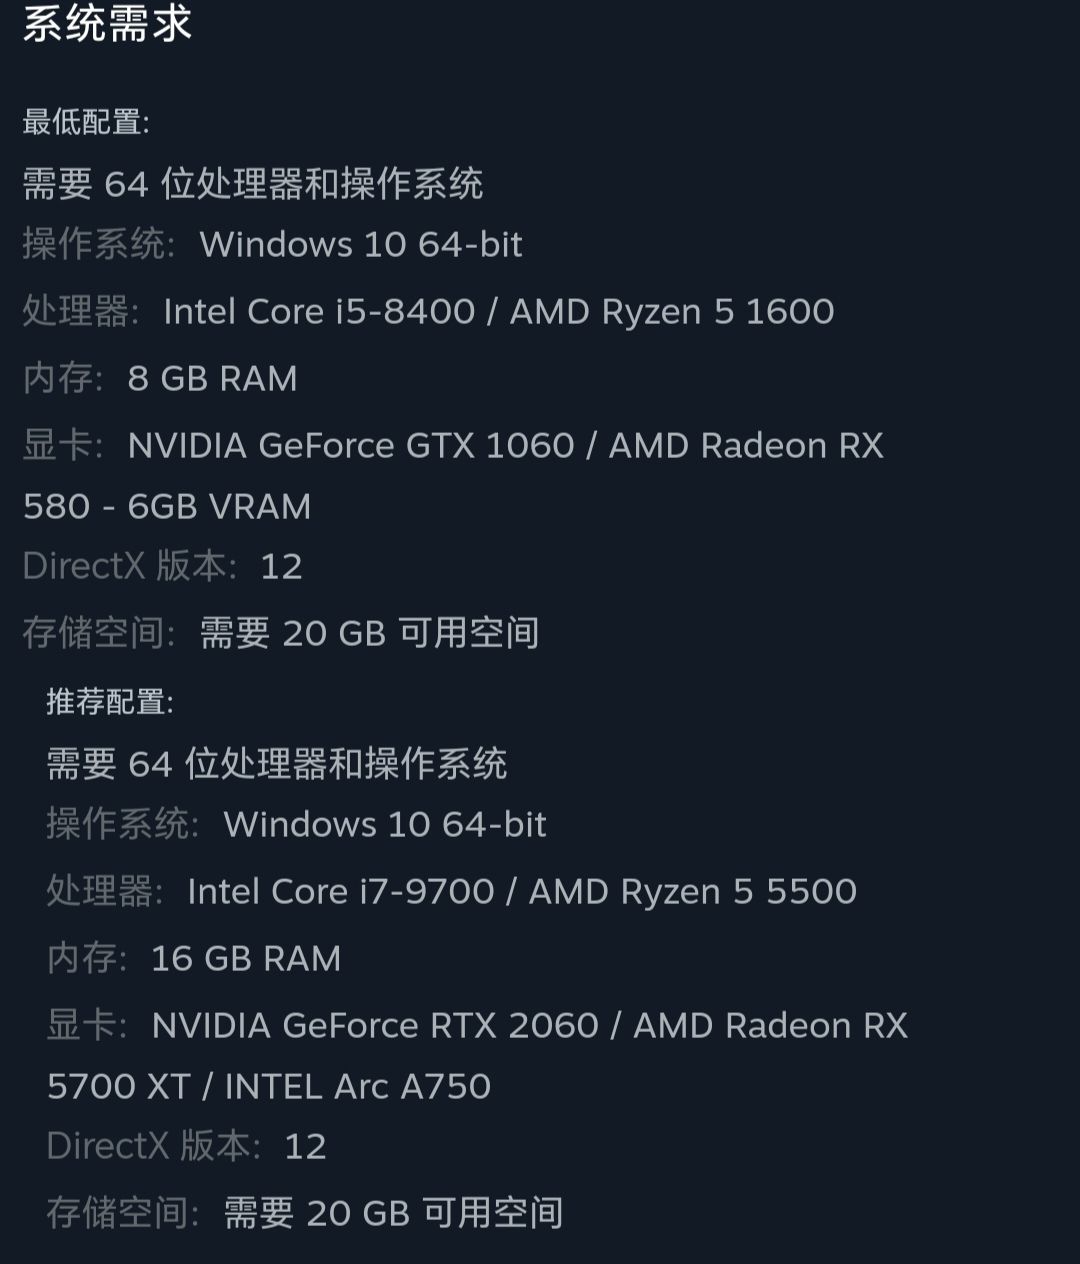This screenshot has width=1080, height=1264.
Task: Select DirectX 版本 12 under 最低配置
Action: [162, 567]
